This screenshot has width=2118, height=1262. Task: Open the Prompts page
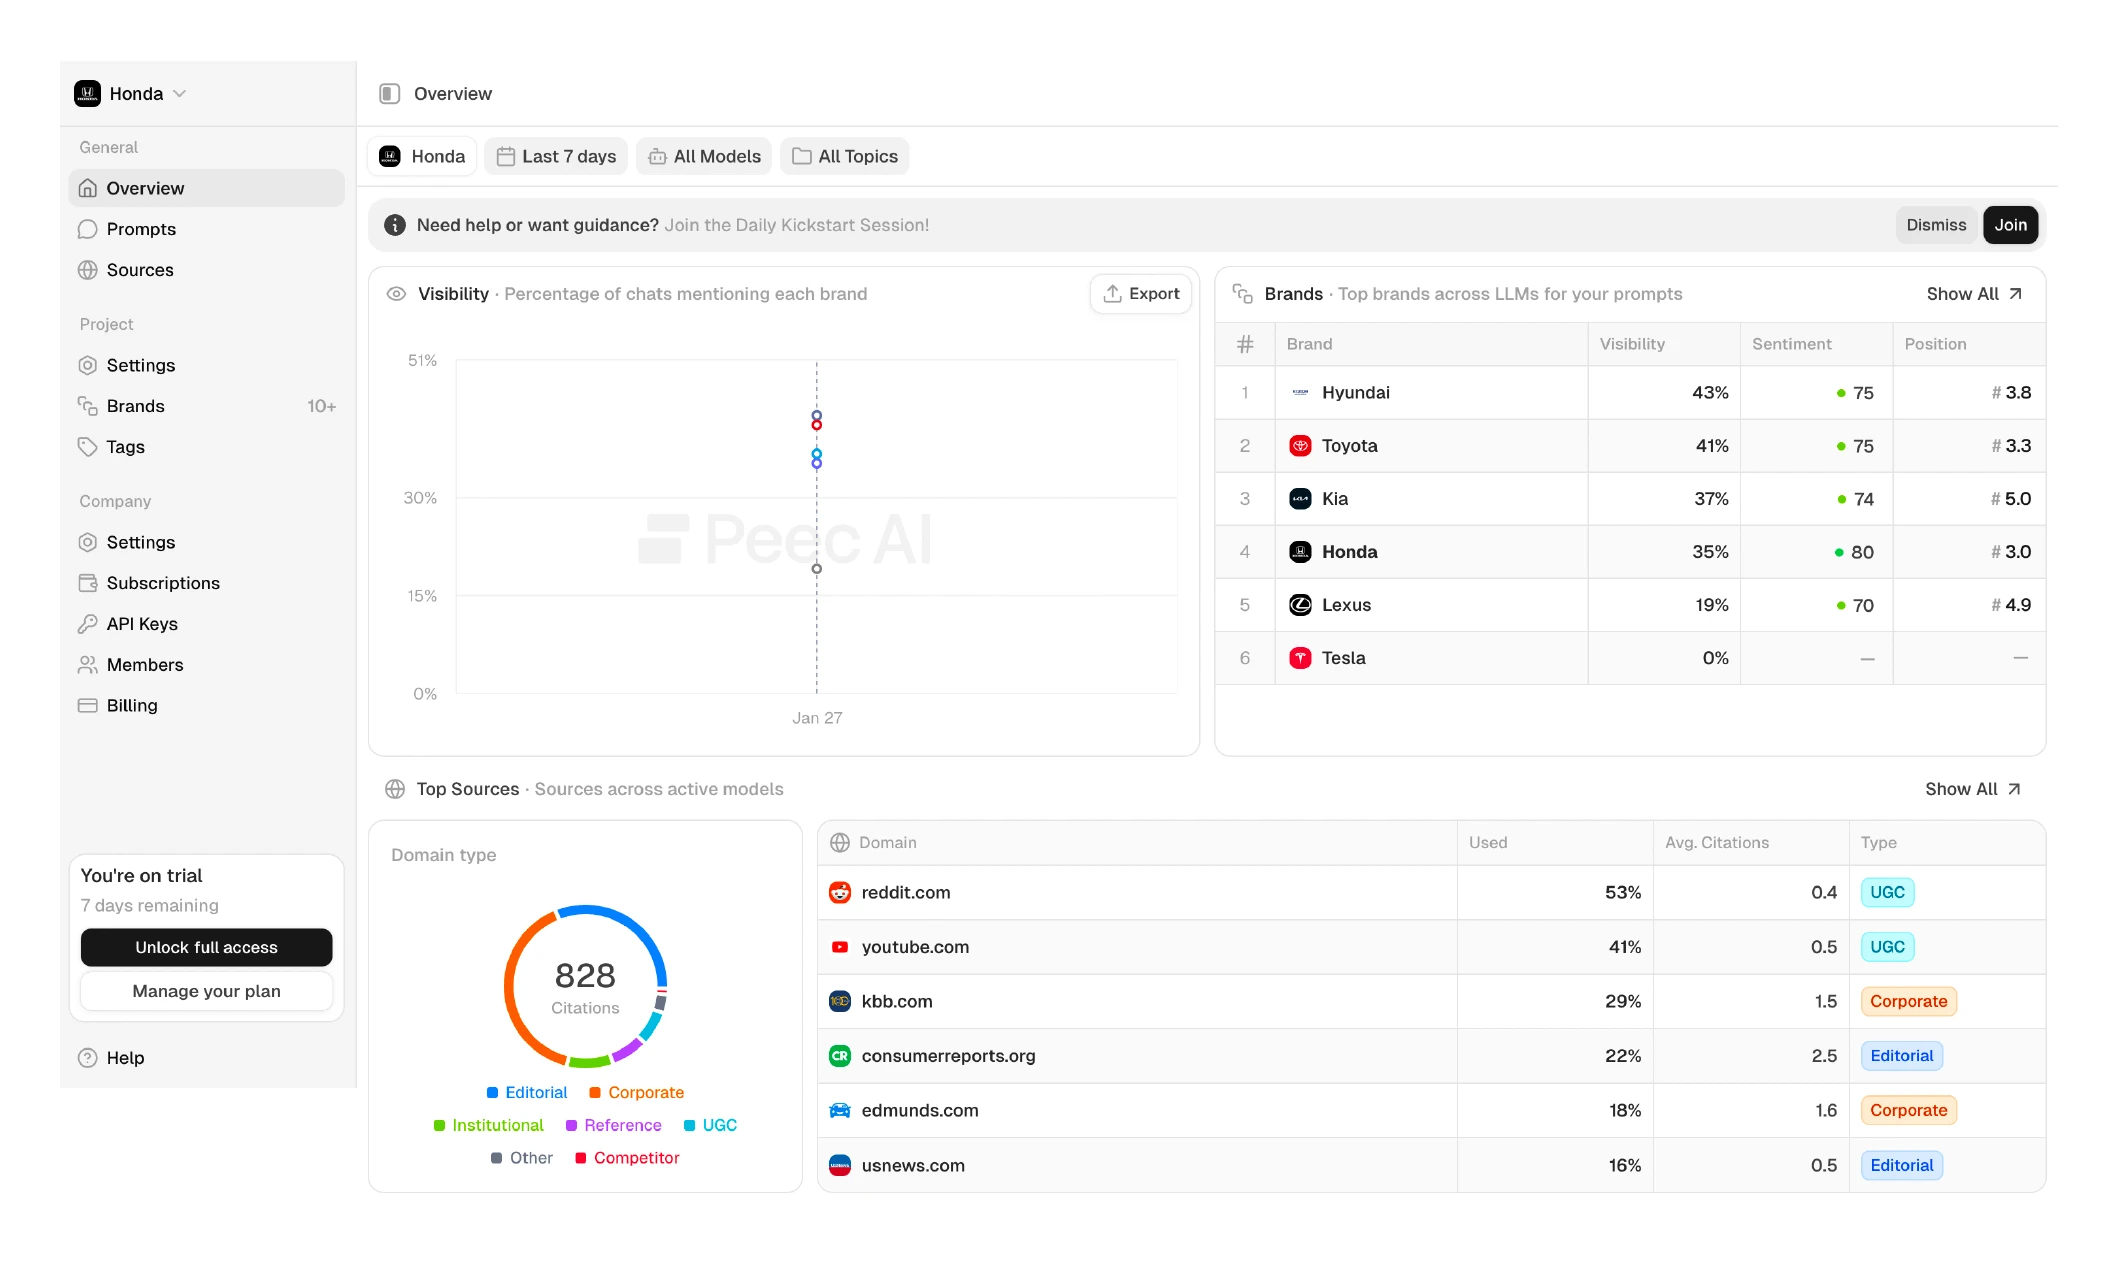[x=207, y=229]
